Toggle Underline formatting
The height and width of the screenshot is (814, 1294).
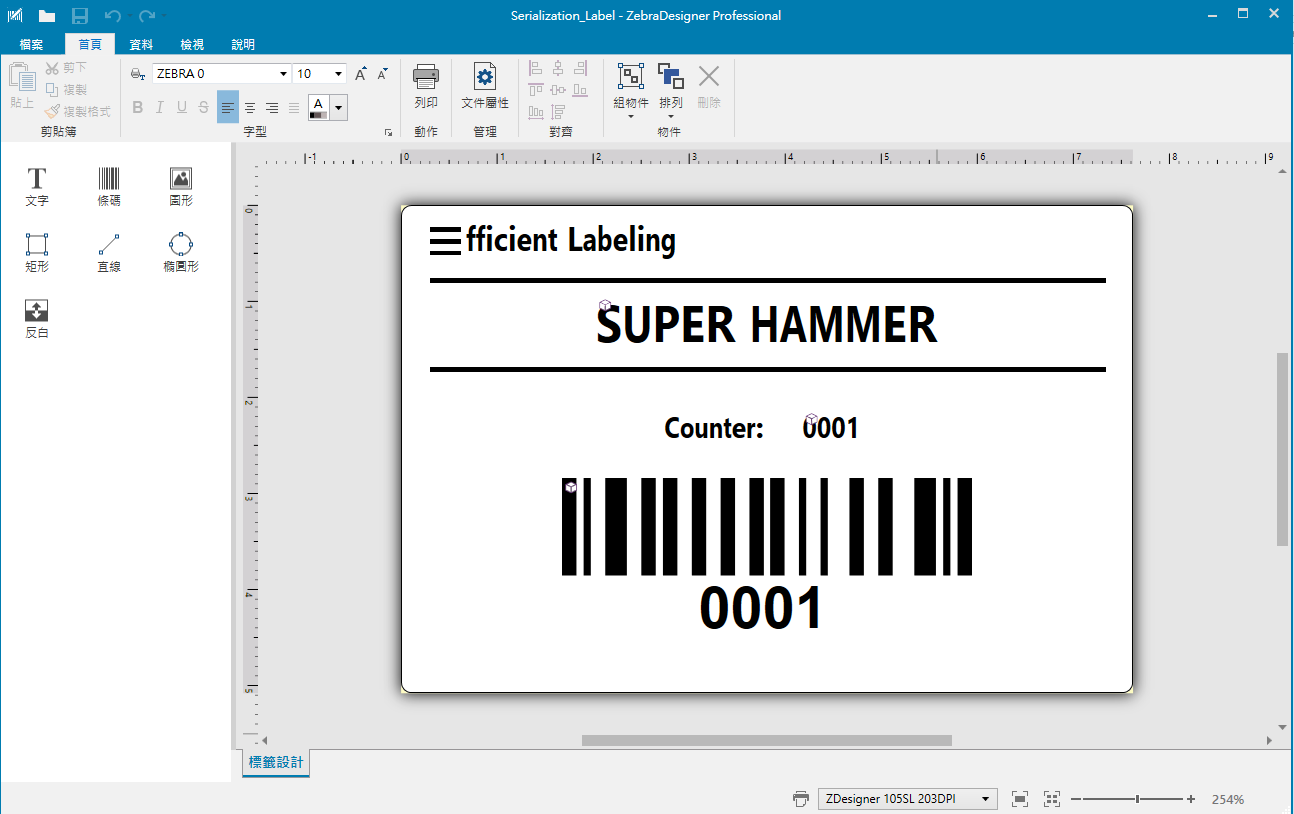tap(182, 108)
